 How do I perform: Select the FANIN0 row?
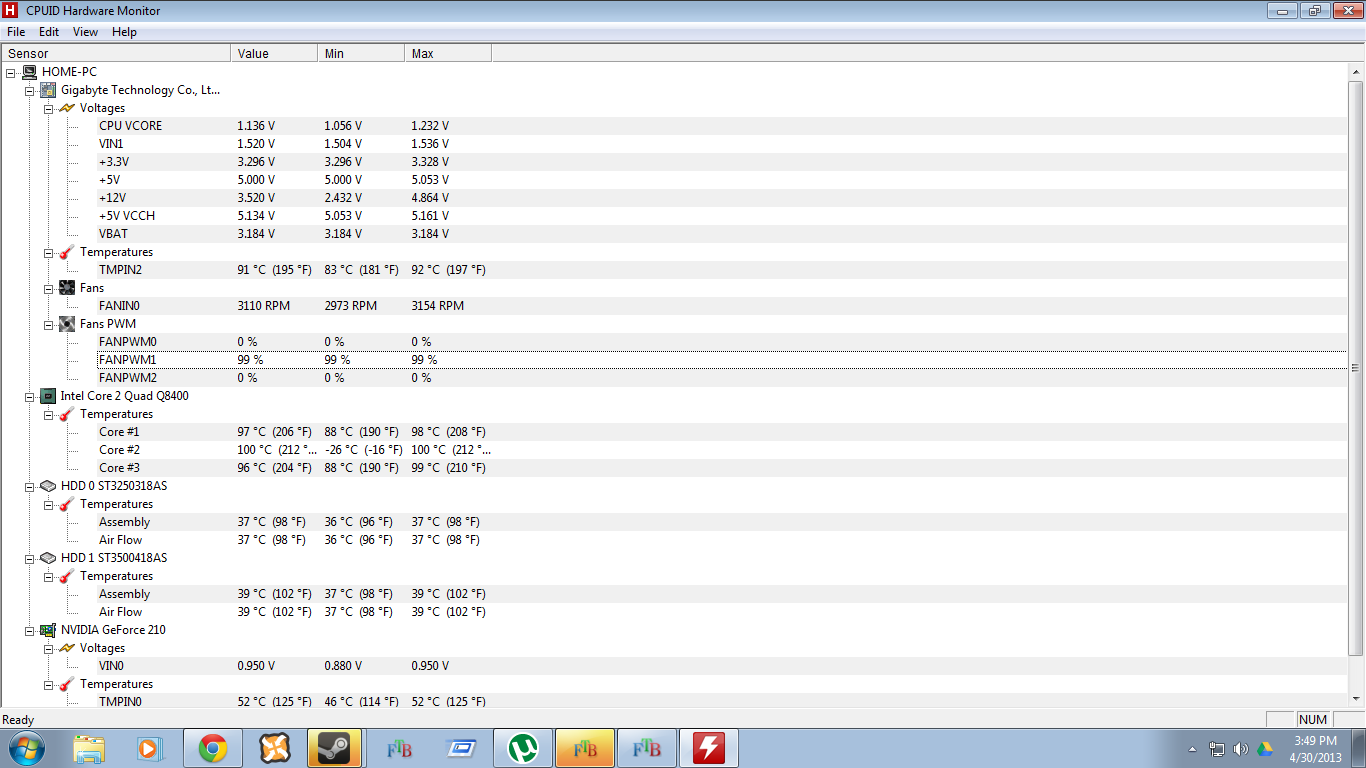(723, 306)
